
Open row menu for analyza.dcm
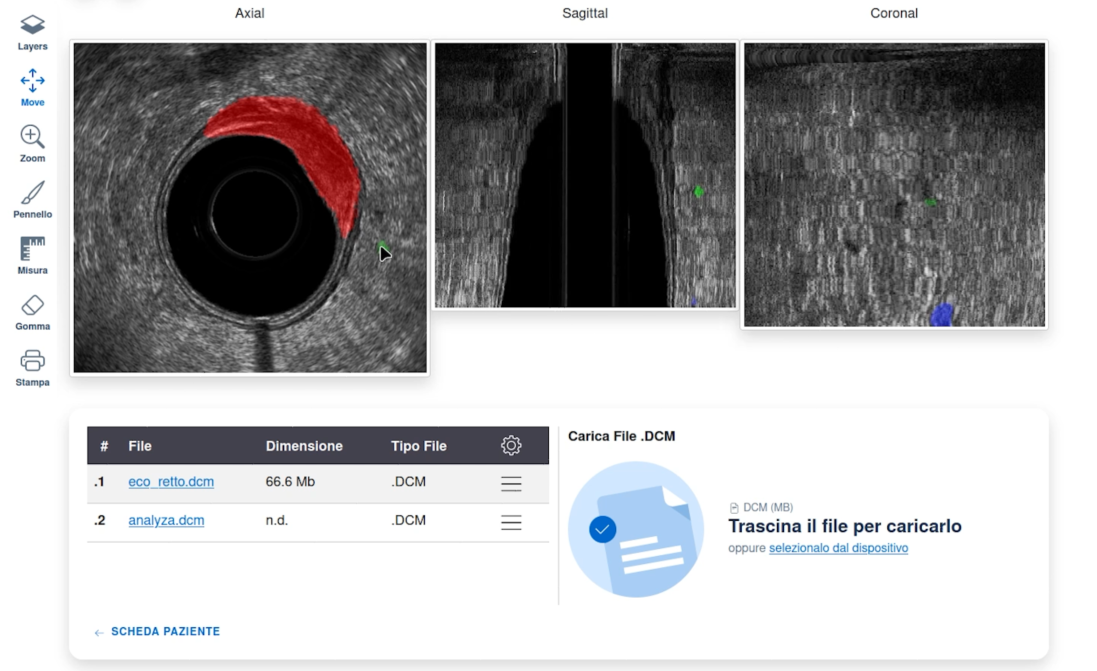[x=511, y=522]
